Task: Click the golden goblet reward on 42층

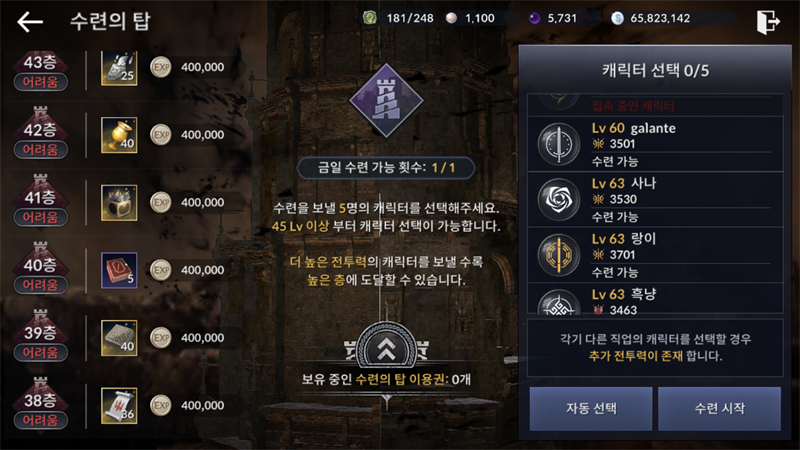Action: [x=119, y=135]
